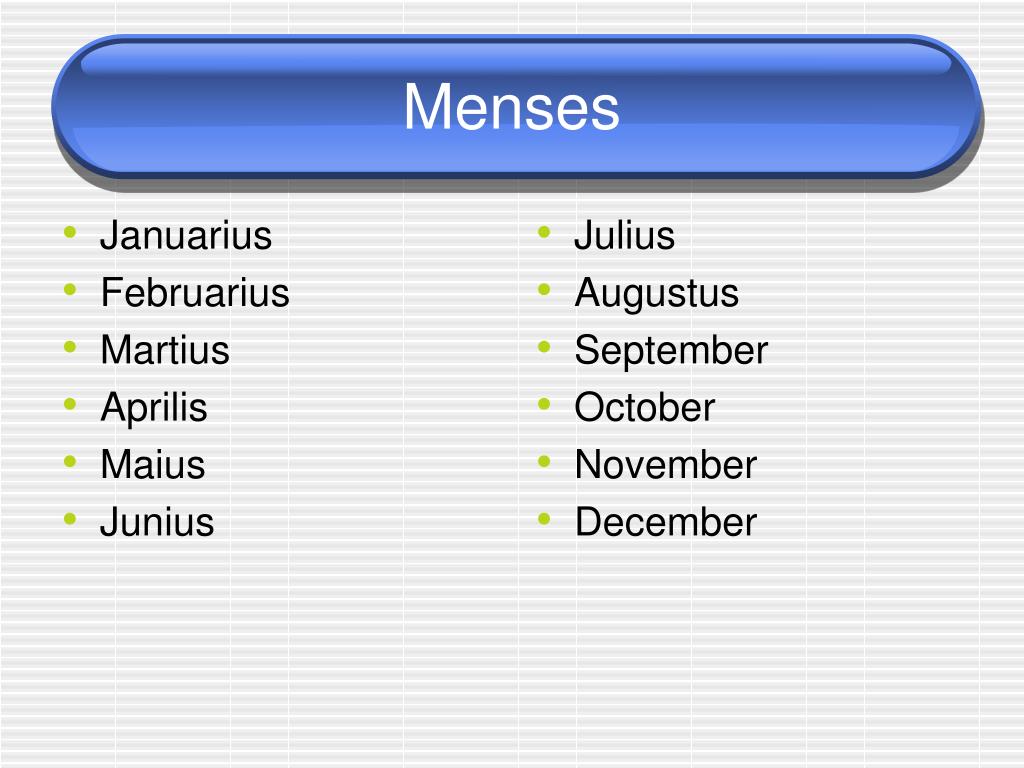Click the bullet next to December
This screenshot has height=768, width=1024.
click(x=544, y=519)
